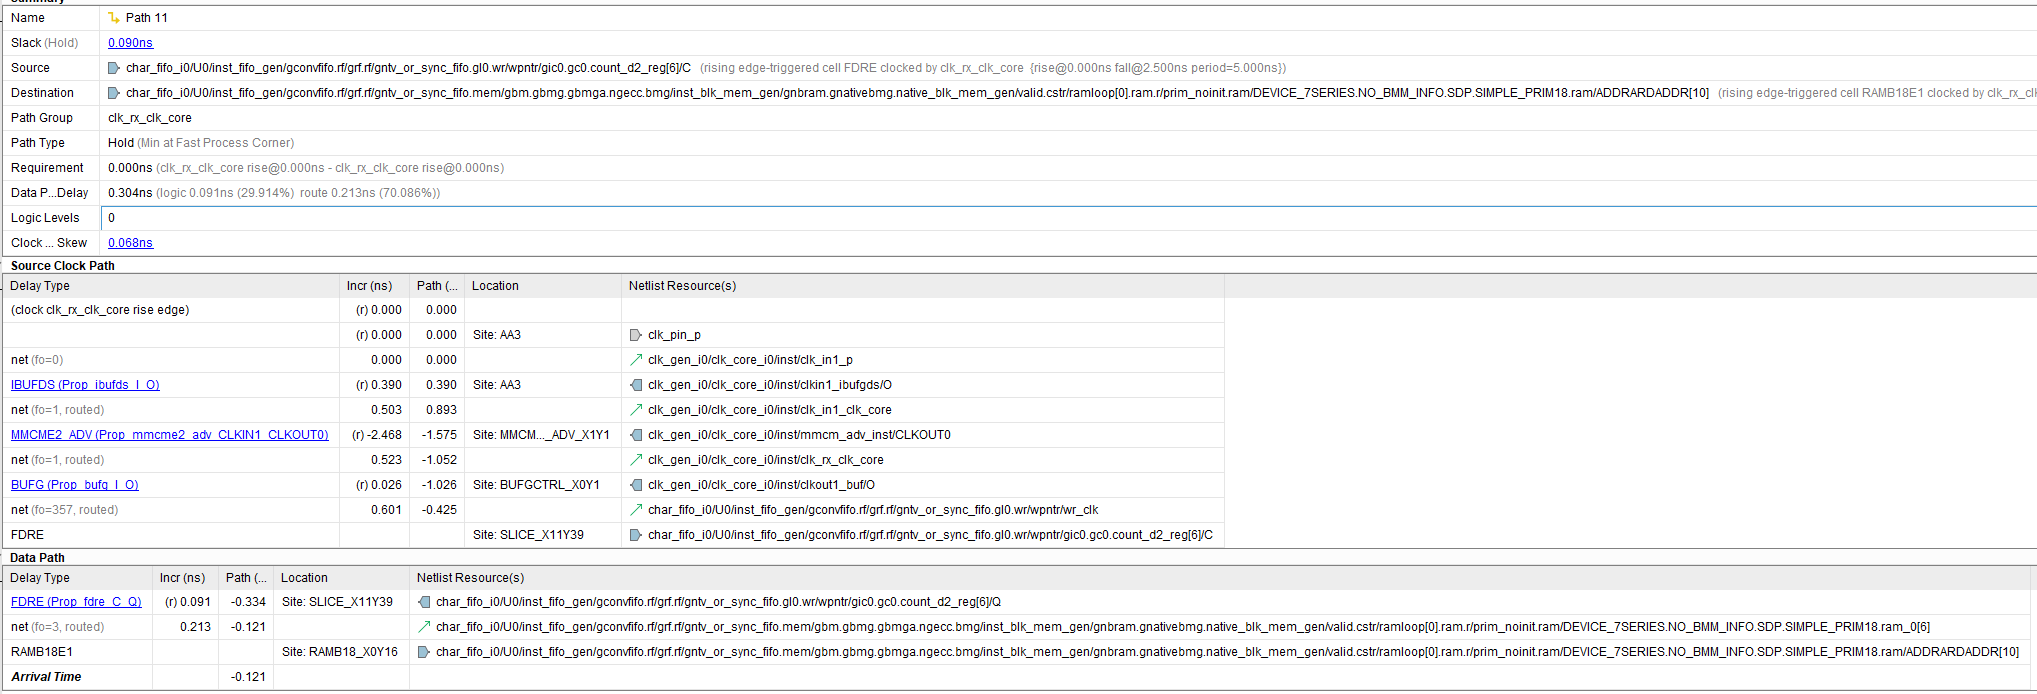Open BUFG (Prop_bufg_I_O) delay link
Screen dimensions: 2037x694
click(x=75, y=485)
